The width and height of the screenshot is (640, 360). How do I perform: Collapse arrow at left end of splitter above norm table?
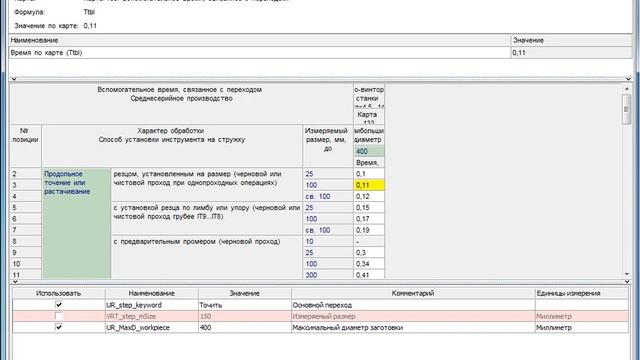tap(14, 79)
